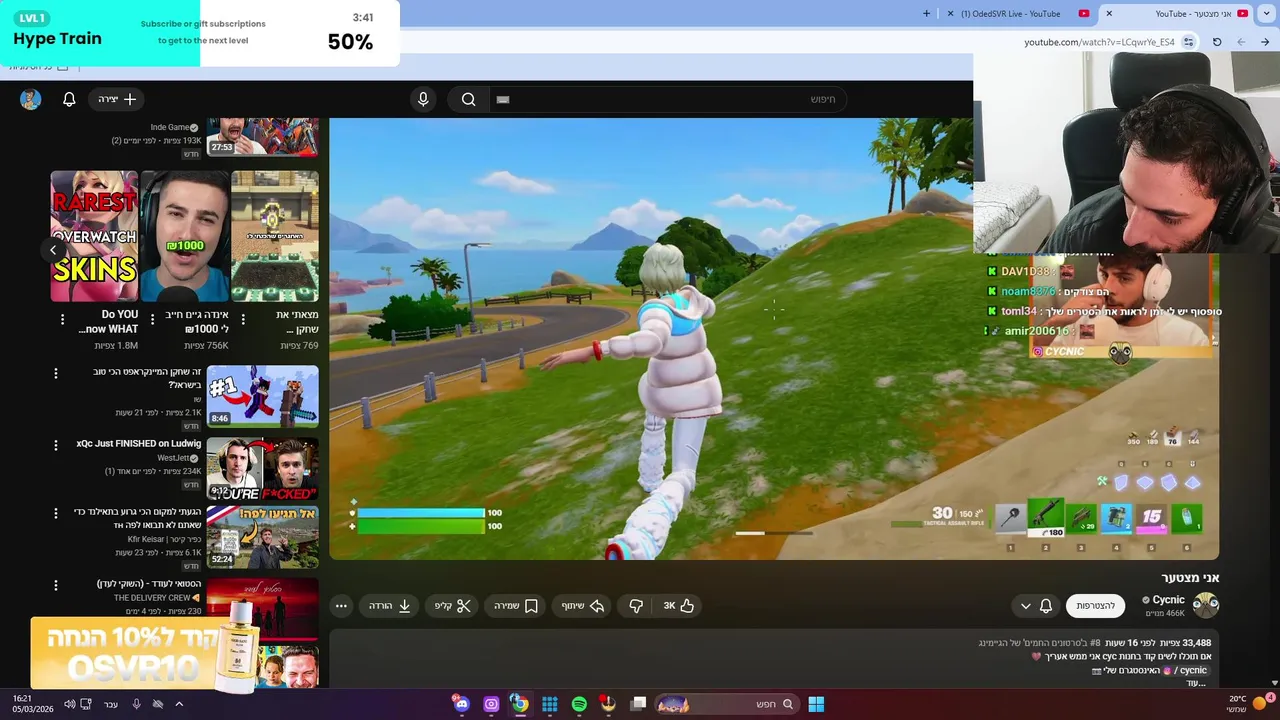Open the YouTube account avatar menu
The height and width of the screenshot is (720, 1280).
tap(30, 99)
